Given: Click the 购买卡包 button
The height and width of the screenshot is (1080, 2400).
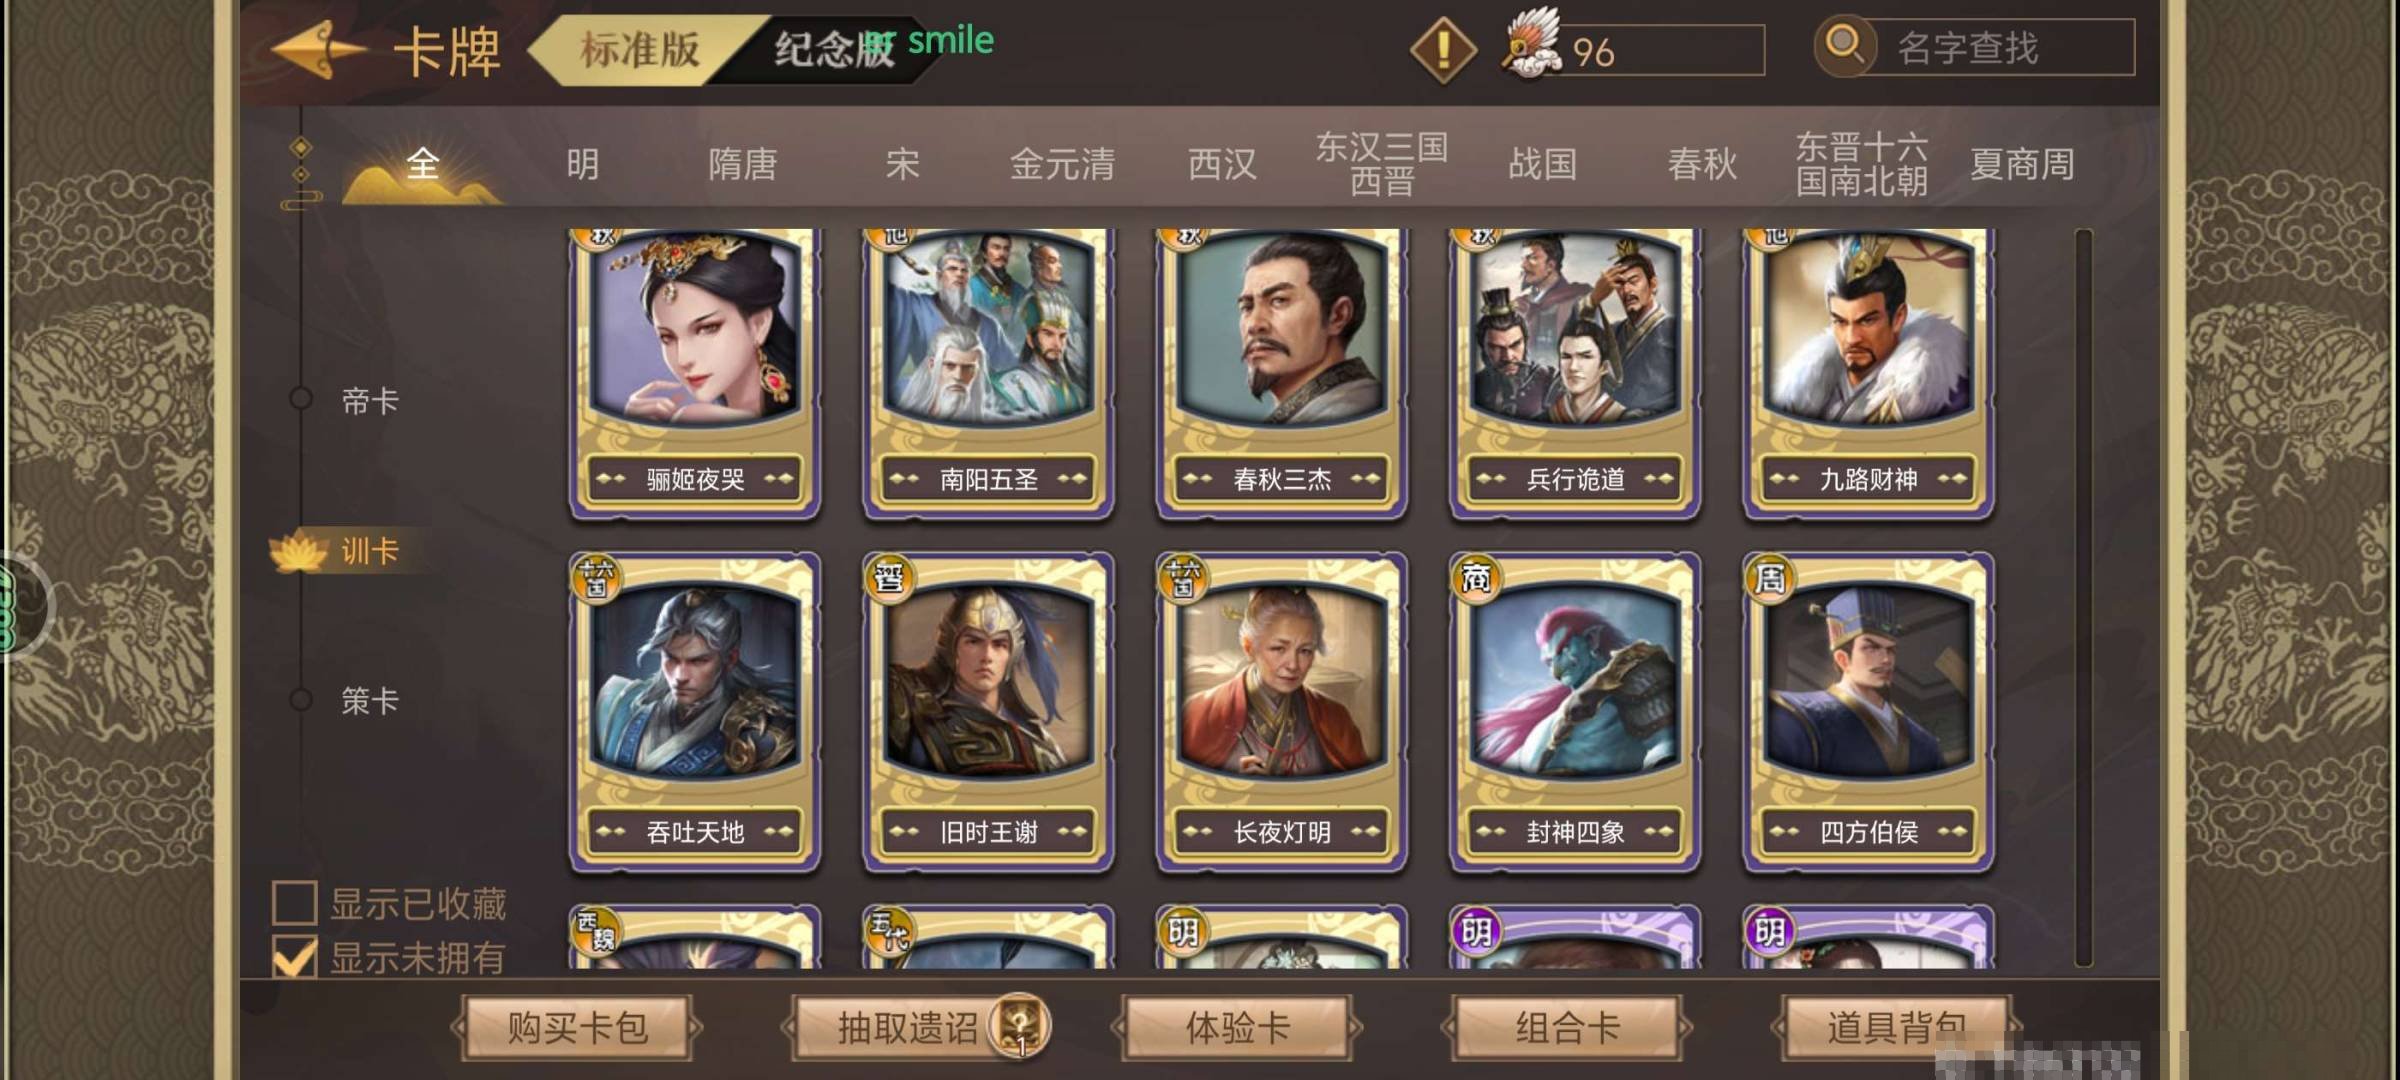Looking at the screenshot, I should click(x=577, y=1027).
